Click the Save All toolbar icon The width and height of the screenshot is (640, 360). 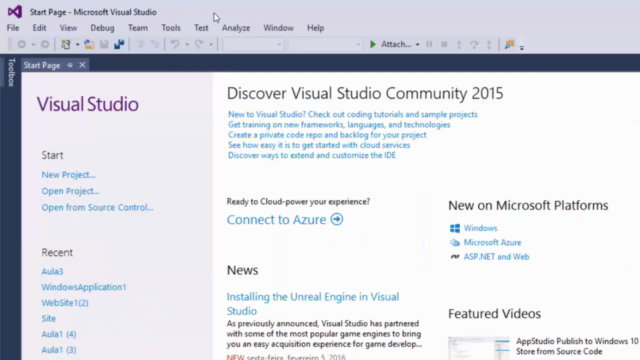coord(119,44)
